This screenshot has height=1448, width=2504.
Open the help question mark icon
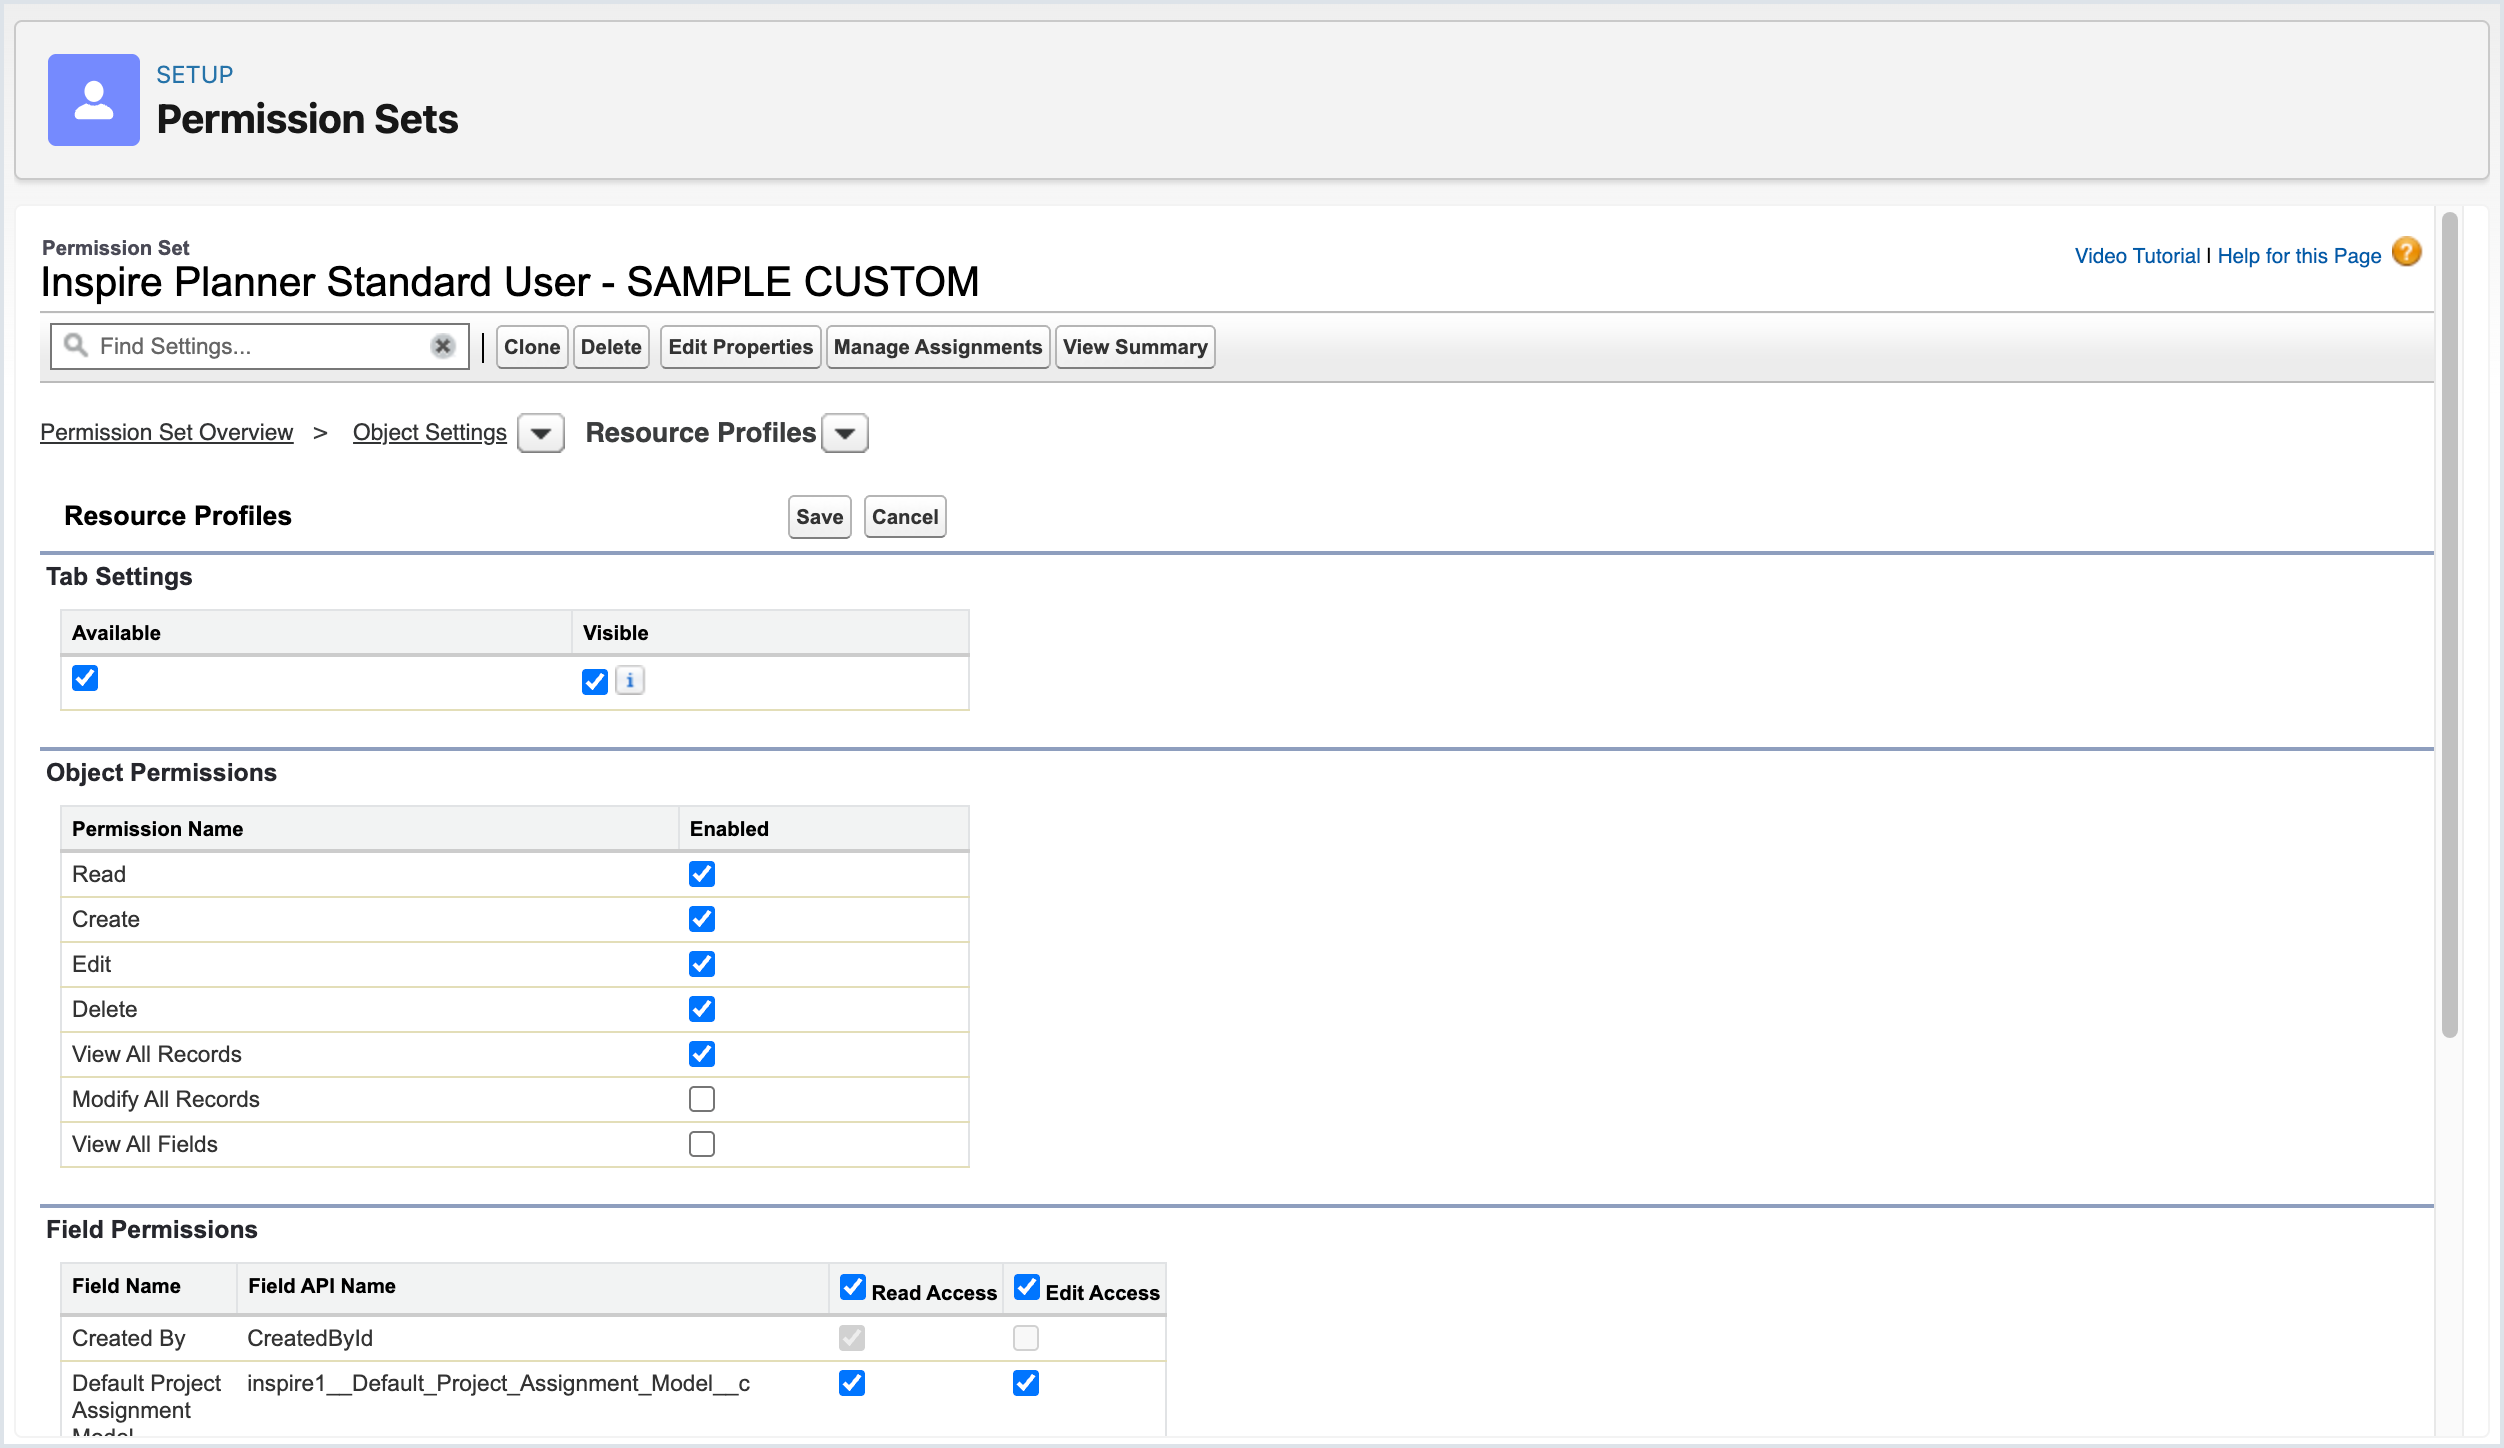point(2407,252)
